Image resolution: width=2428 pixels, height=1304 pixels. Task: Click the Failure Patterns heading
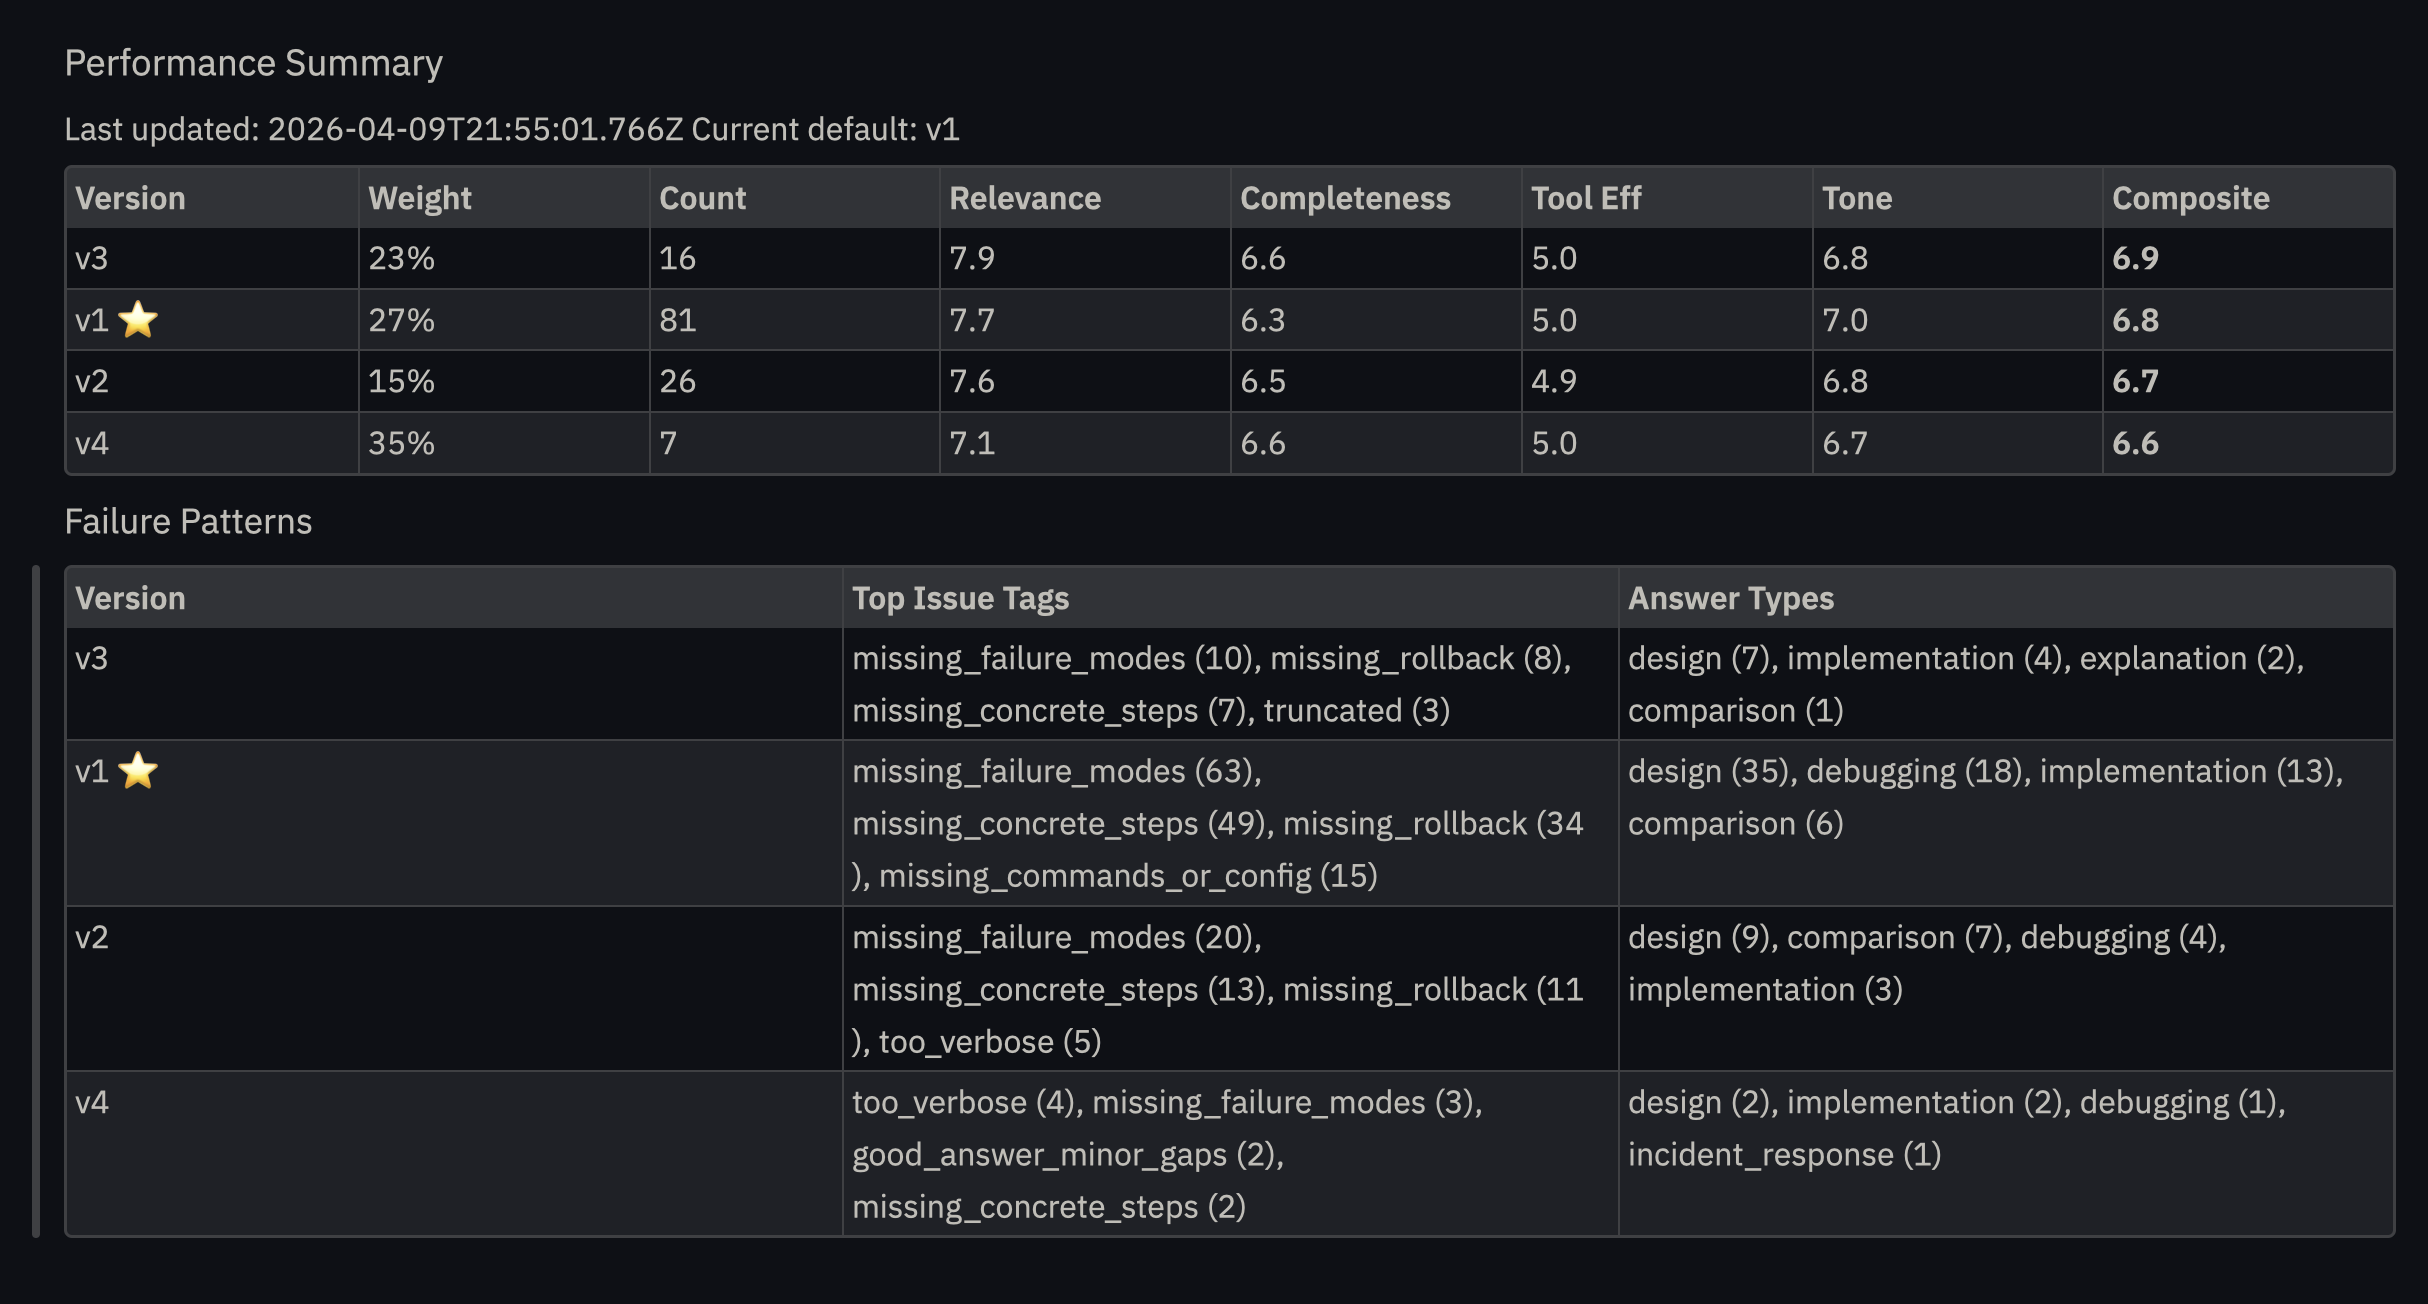pos(188,521)
